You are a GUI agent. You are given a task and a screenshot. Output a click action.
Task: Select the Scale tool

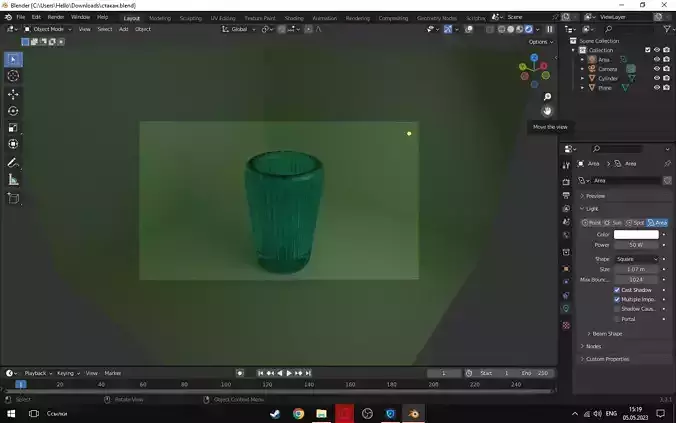click(x=13, y=128)
